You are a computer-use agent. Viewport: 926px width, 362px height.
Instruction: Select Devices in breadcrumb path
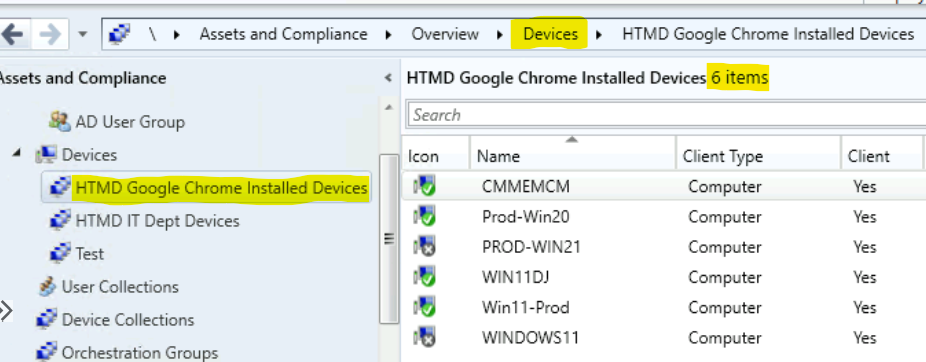pos(550,34)
